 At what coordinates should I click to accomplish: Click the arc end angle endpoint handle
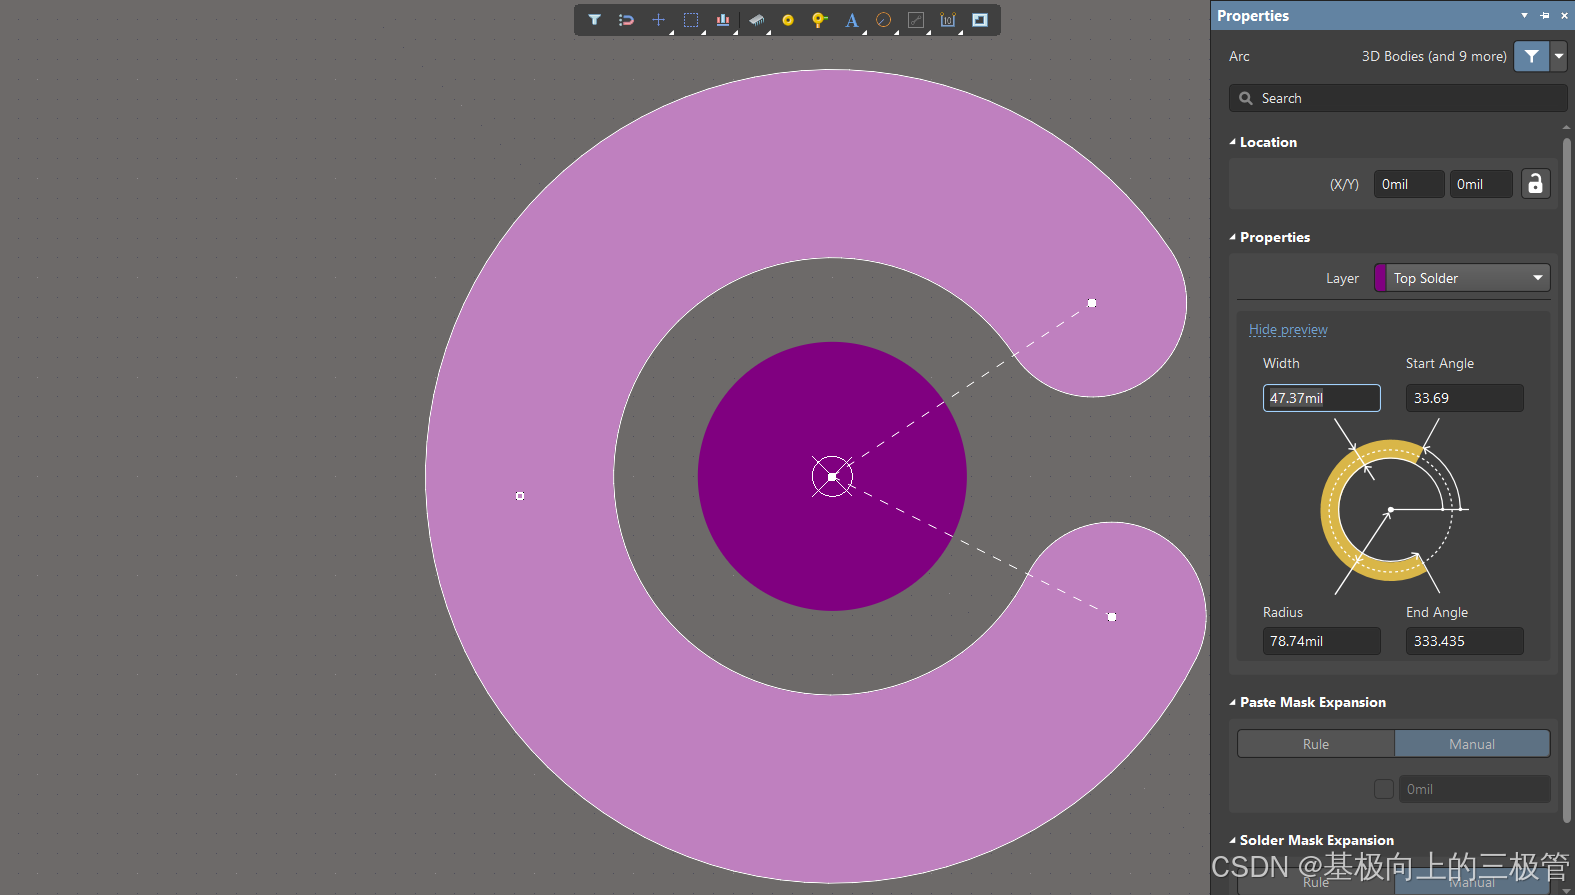coord(1112,617)
